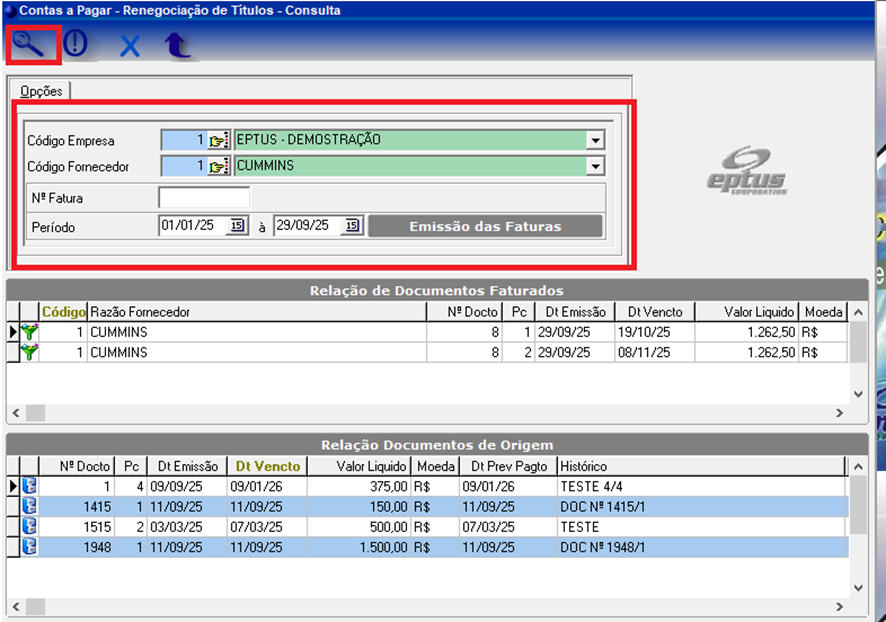This screenshot has width=886, height=622.
Task: Open the Código Empresa lookup icon
Action: (219, 140)
